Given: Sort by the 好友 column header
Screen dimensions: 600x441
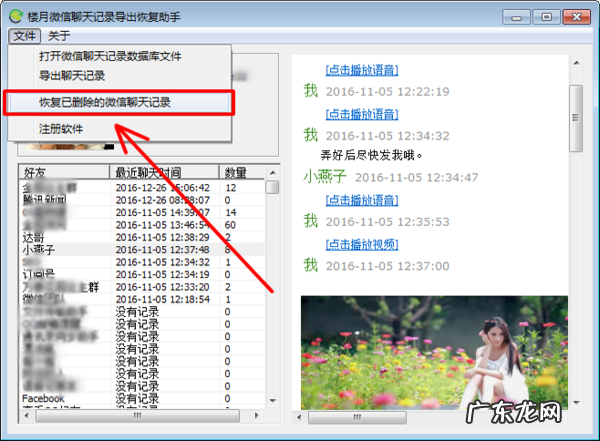Looking at the screenshot, I should (x=64, y=172).
